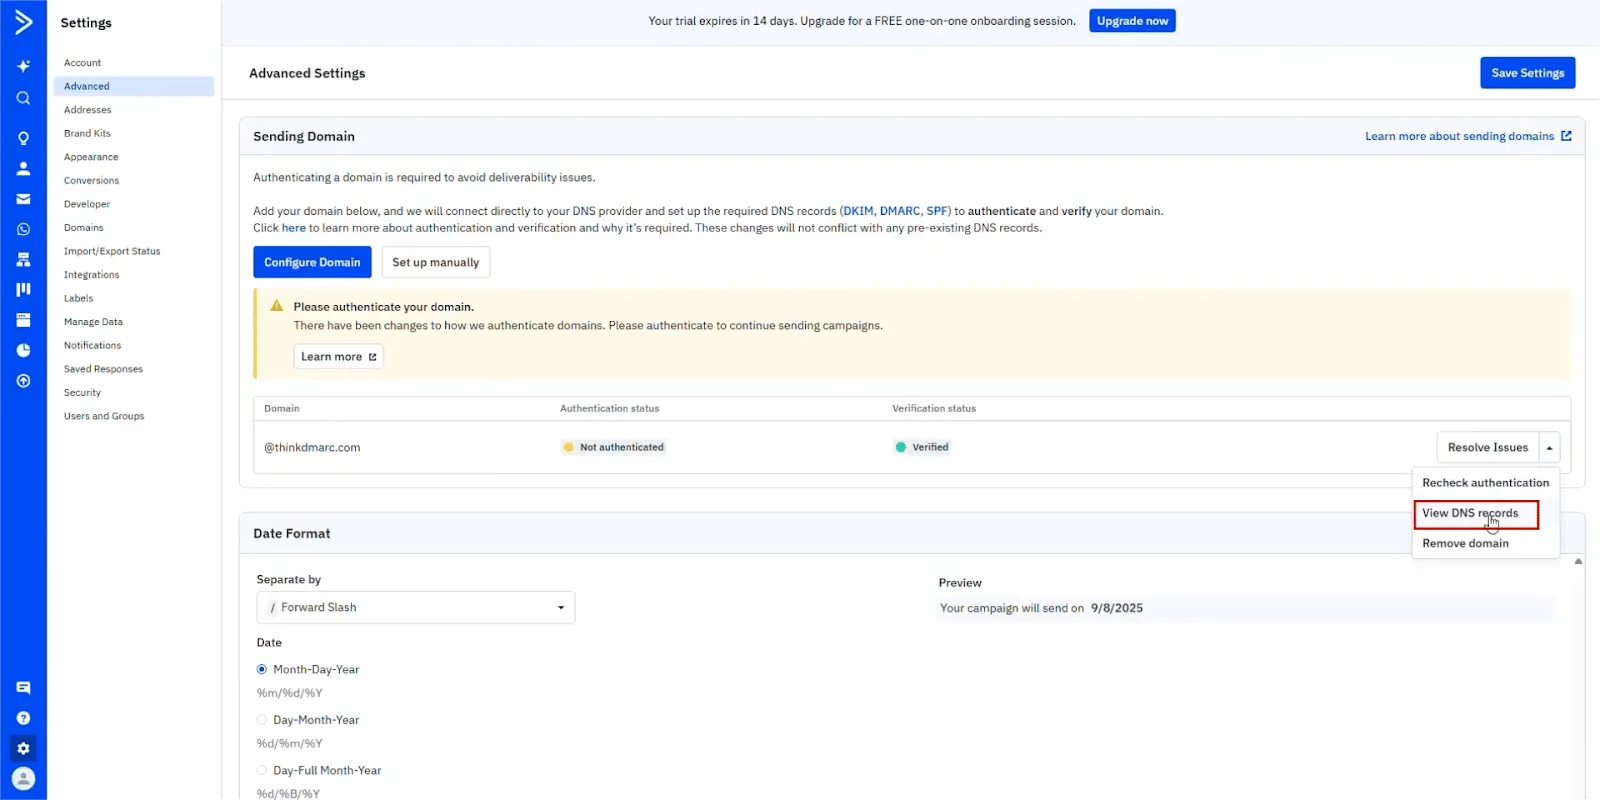Open the AI sparkle icon in sidebar
Screen dimensions: 1600x800
[23, 66]
